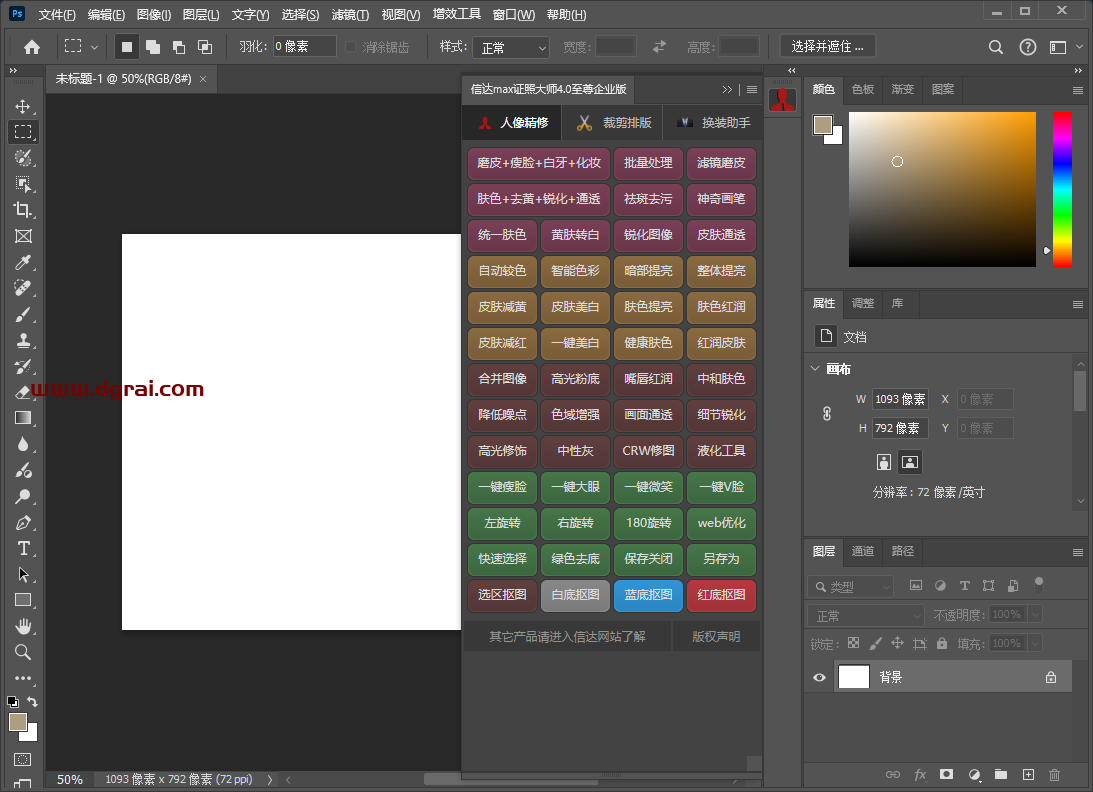Click the 红底抠图 button
This screenshot has height=792, width=1093.
pyautogui.click(x=721, y=595)
